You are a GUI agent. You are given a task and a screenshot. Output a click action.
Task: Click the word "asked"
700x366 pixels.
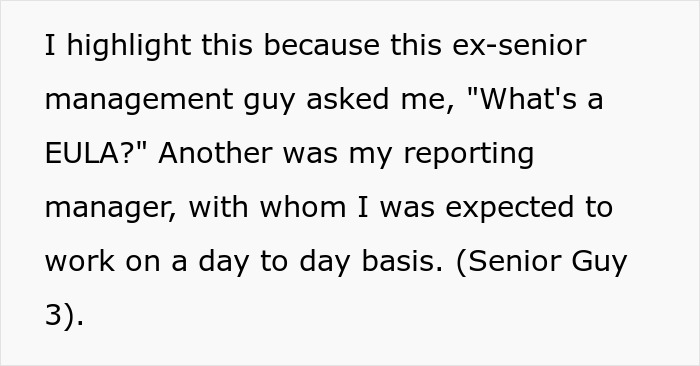347,99
